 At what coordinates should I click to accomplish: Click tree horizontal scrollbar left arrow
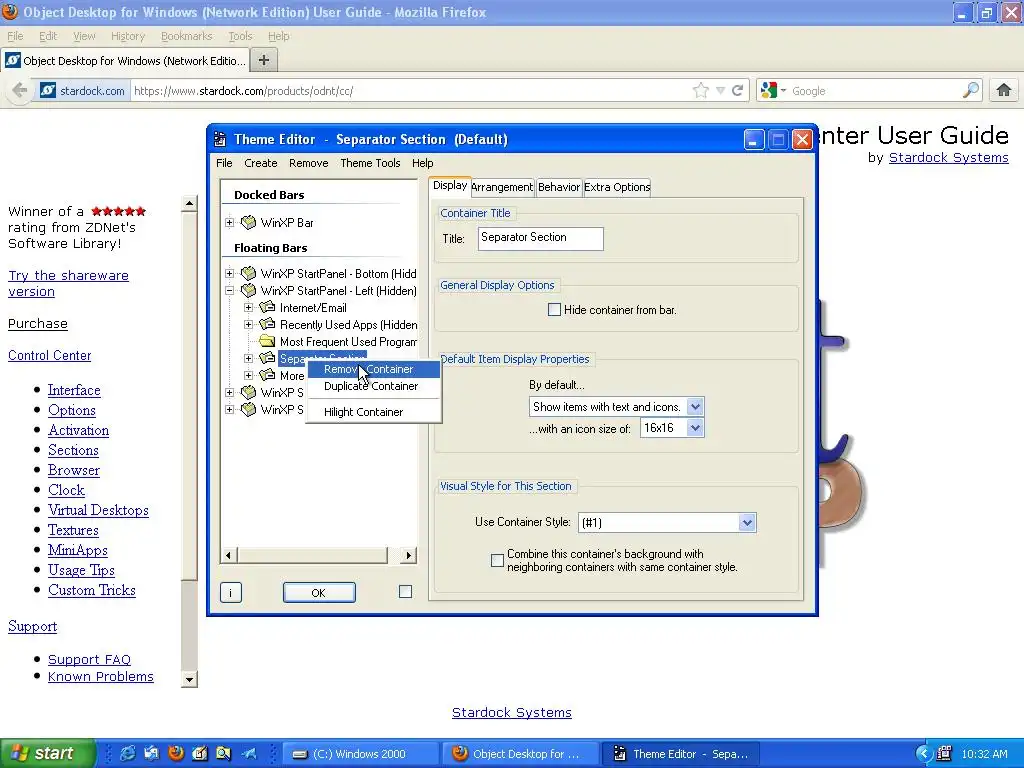click(228, 555)
